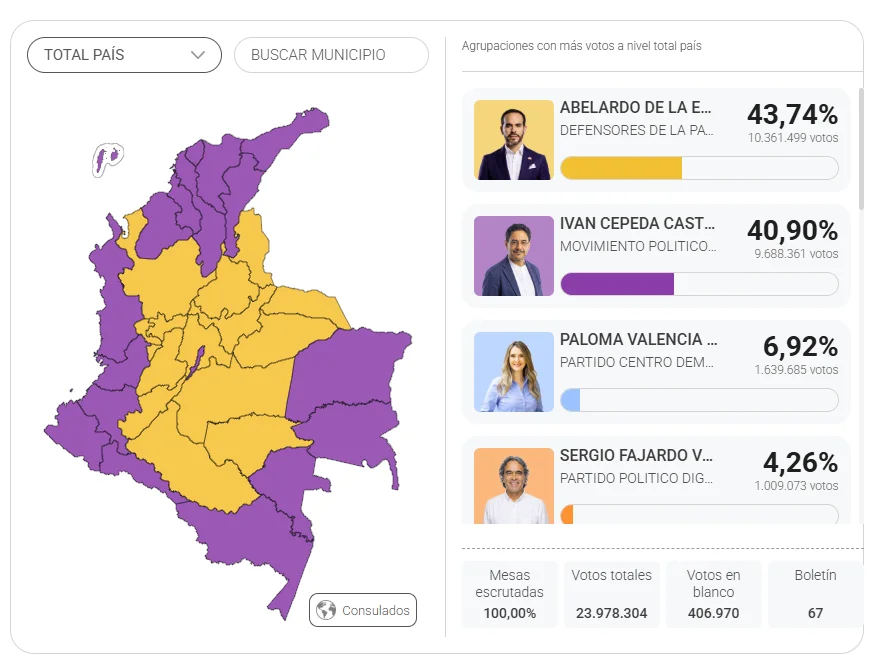The image size is (870, 660).
Task: Click the Votos totales 23.978.304 box
Action: pos(611,594)
